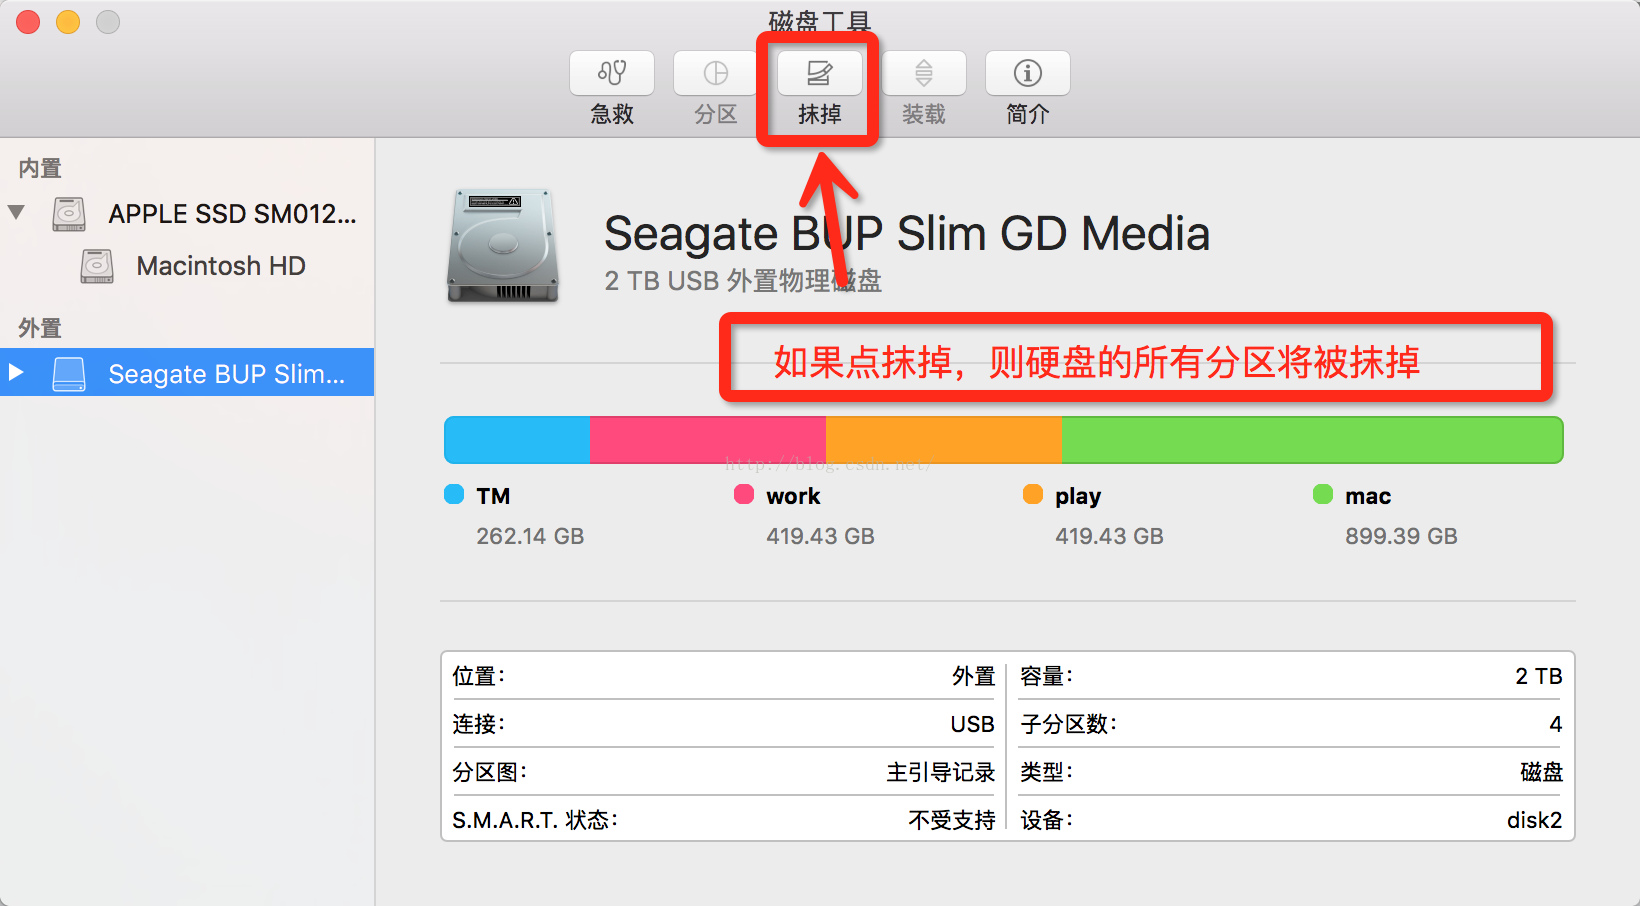1640x906 pixels.
Task: Minimize the window with yellow button
Action: tap(68, 21)
